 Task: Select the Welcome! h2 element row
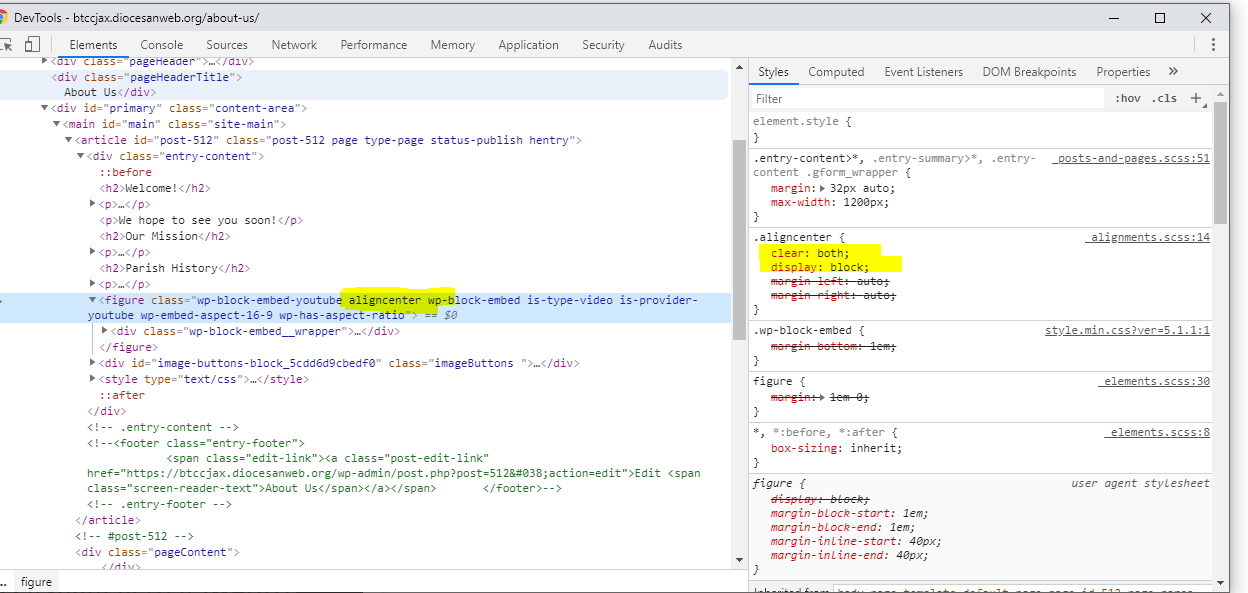tap(155, 188)
